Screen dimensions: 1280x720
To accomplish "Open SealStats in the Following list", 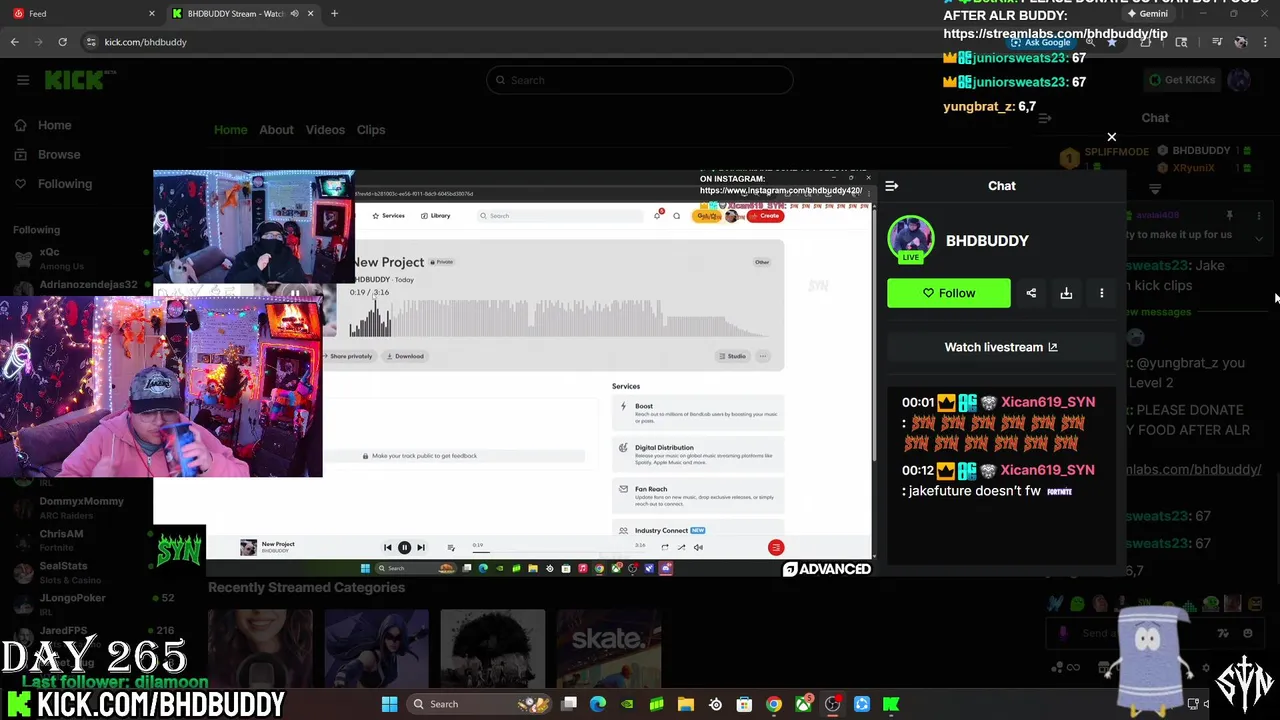I will coord(80,571).
